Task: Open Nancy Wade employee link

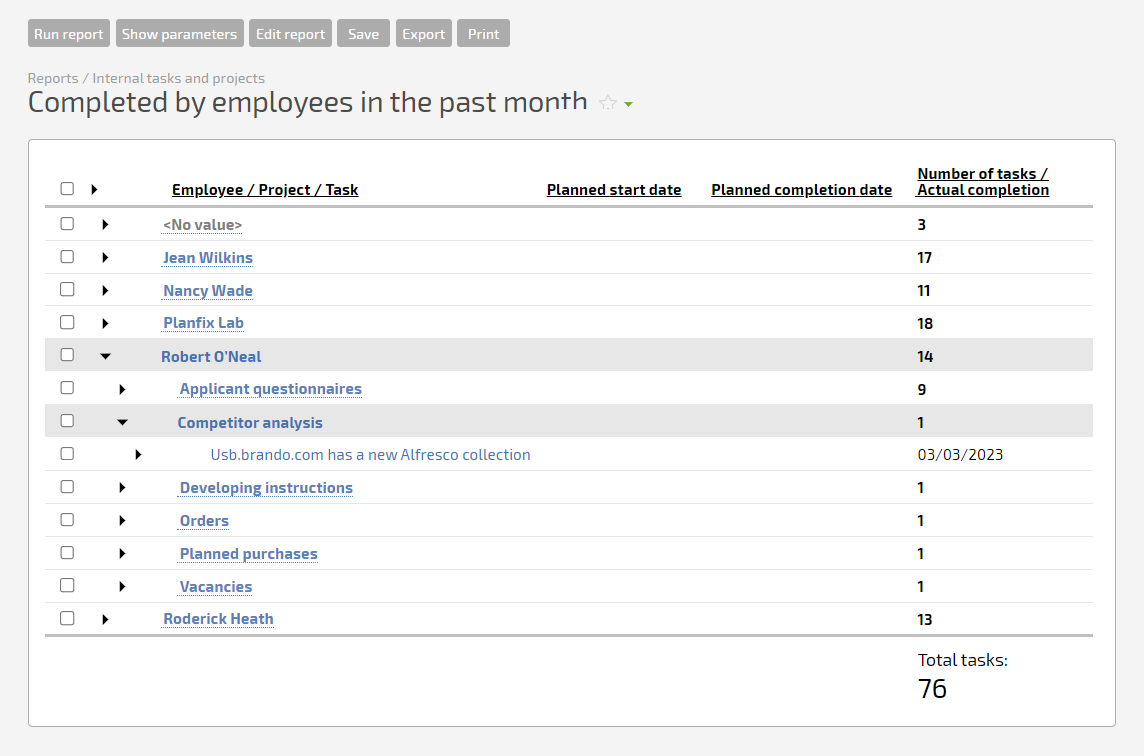Action: 208,290
